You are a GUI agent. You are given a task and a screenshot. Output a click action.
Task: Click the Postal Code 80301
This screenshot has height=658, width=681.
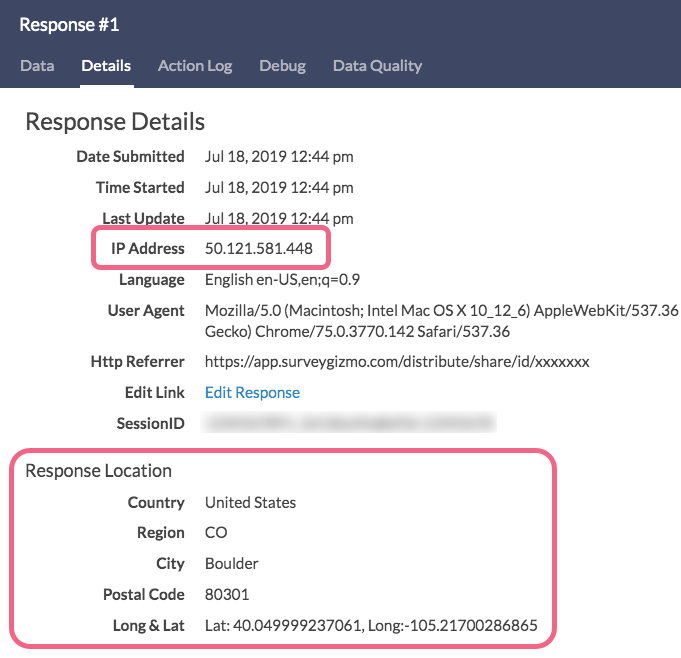(227, 595)
